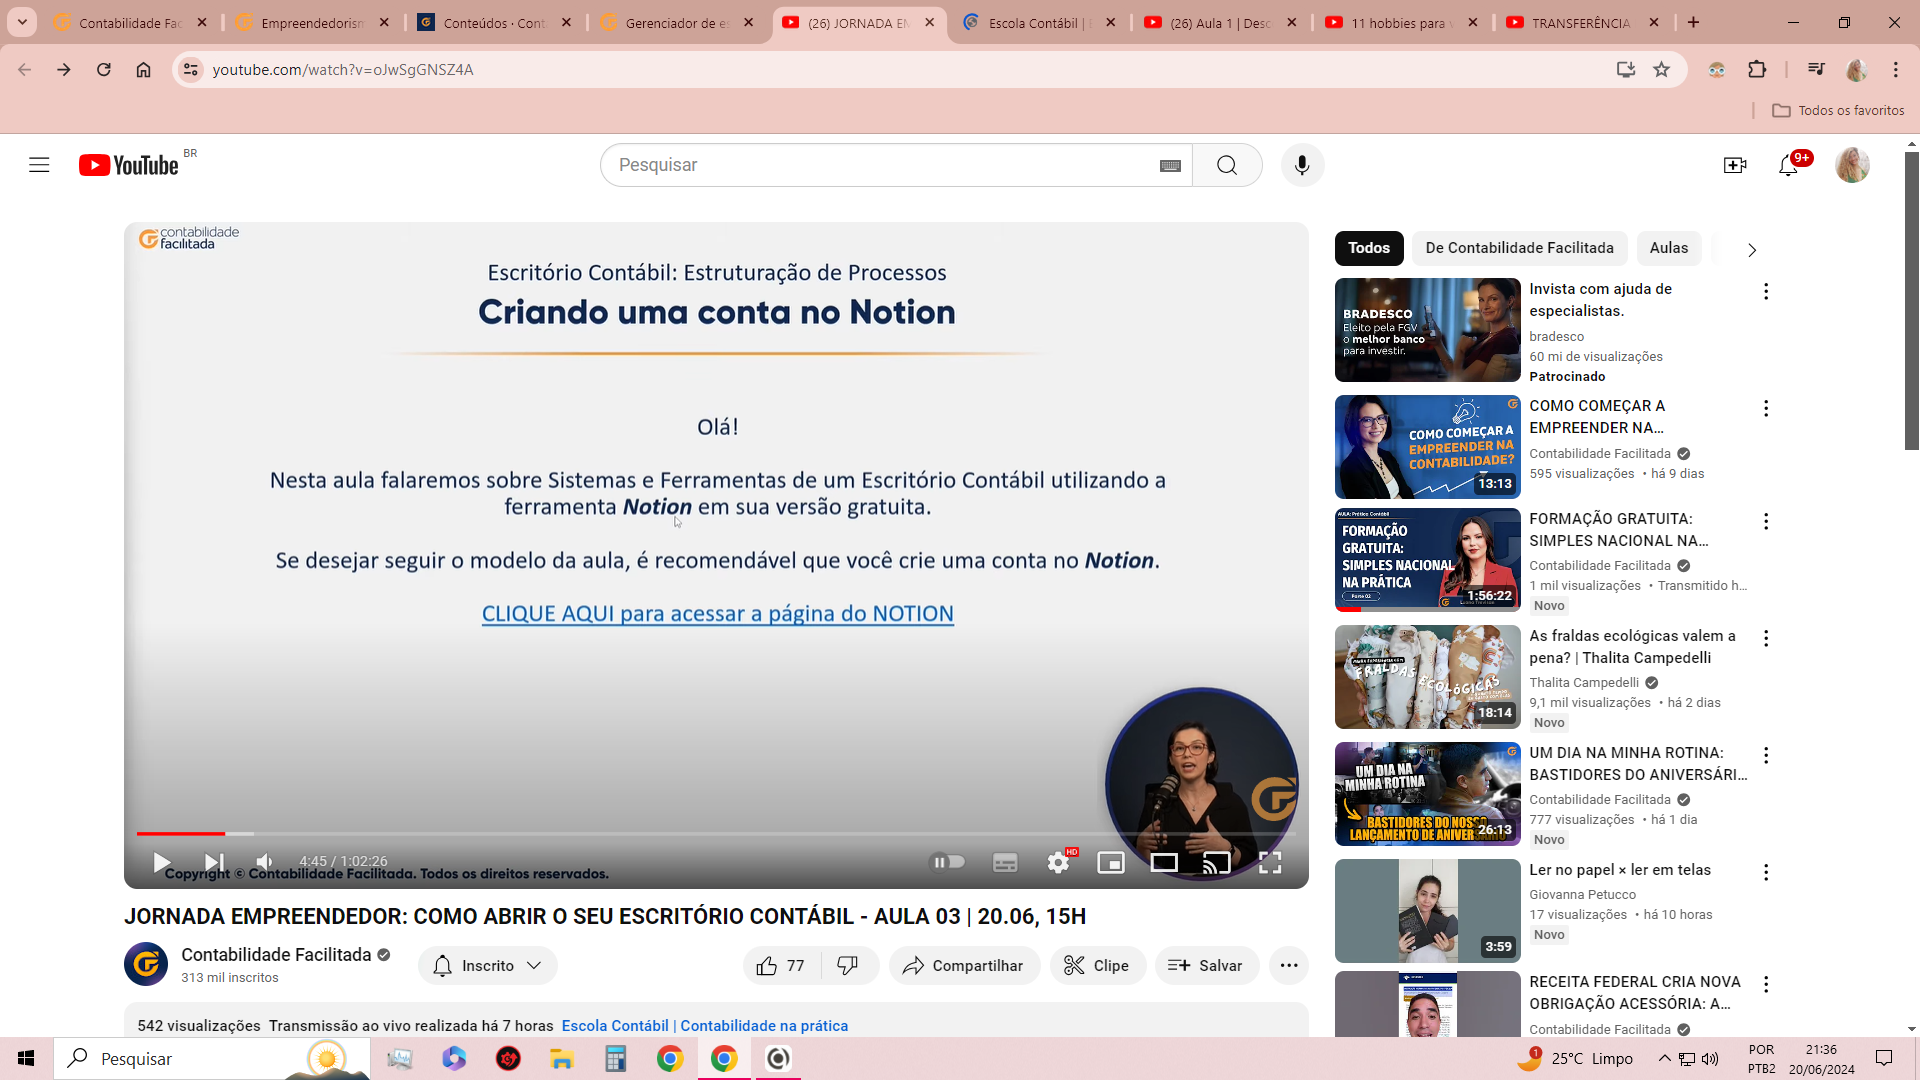
Task: Open the on-screen keyboard in search box
Action: pos(1170,166)
